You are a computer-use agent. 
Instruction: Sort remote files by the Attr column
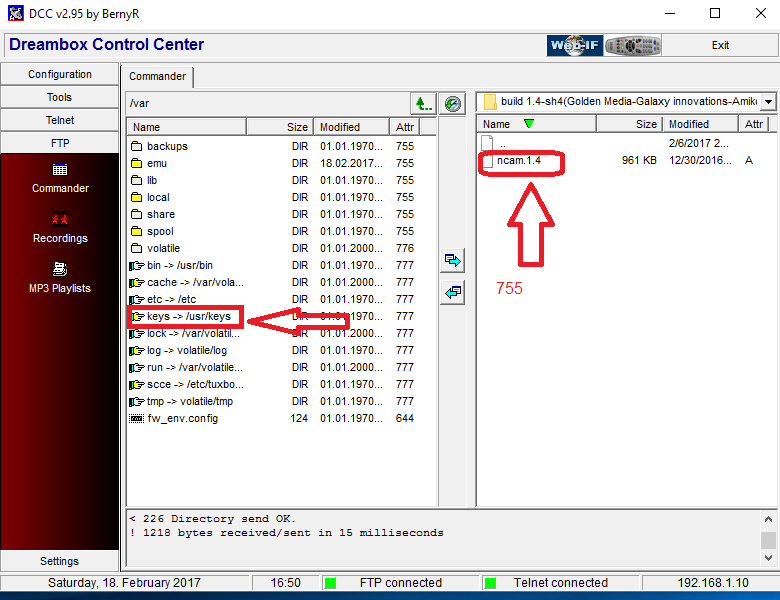click(404, 127)
